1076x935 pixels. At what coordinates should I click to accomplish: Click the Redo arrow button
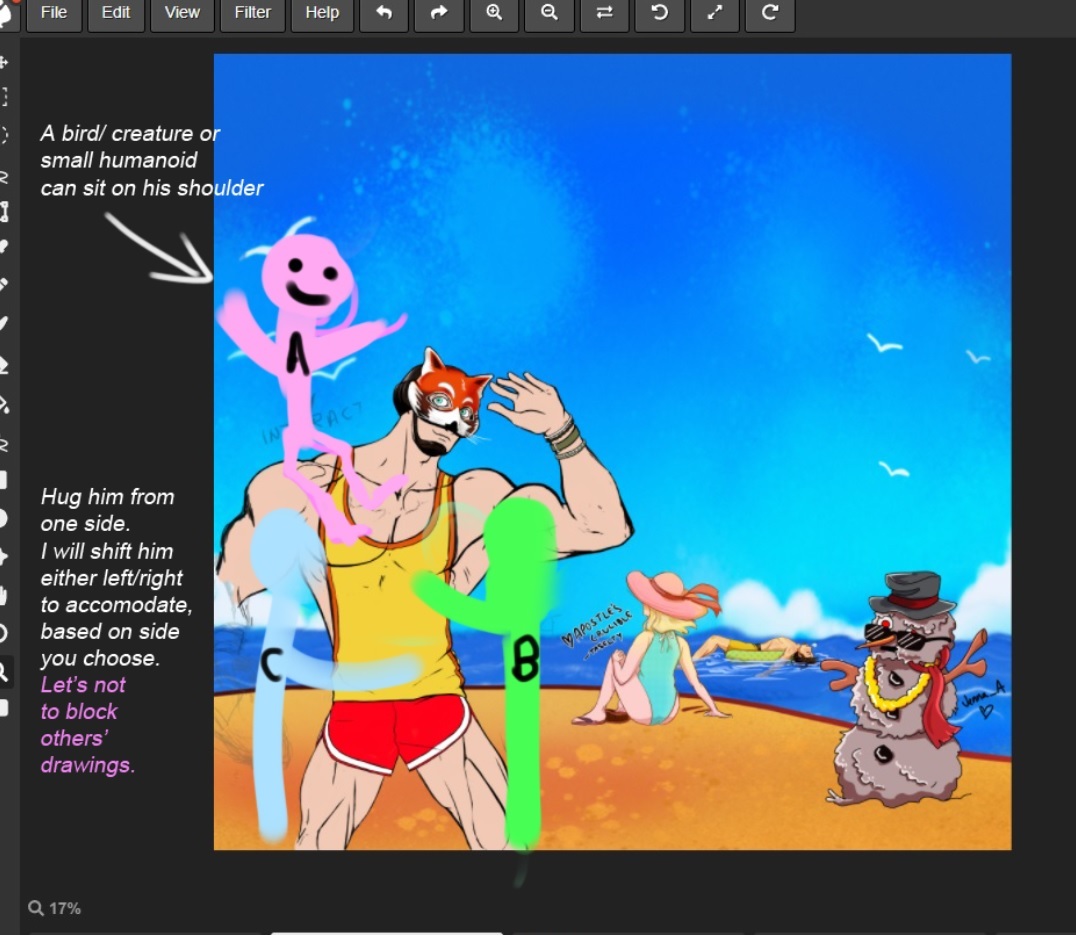439,14
